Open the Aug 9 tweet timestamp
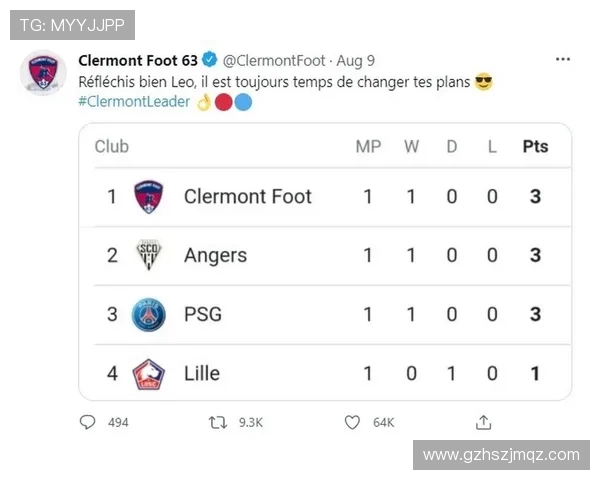Viewport: 600px width, 480px height. [355, 61]
